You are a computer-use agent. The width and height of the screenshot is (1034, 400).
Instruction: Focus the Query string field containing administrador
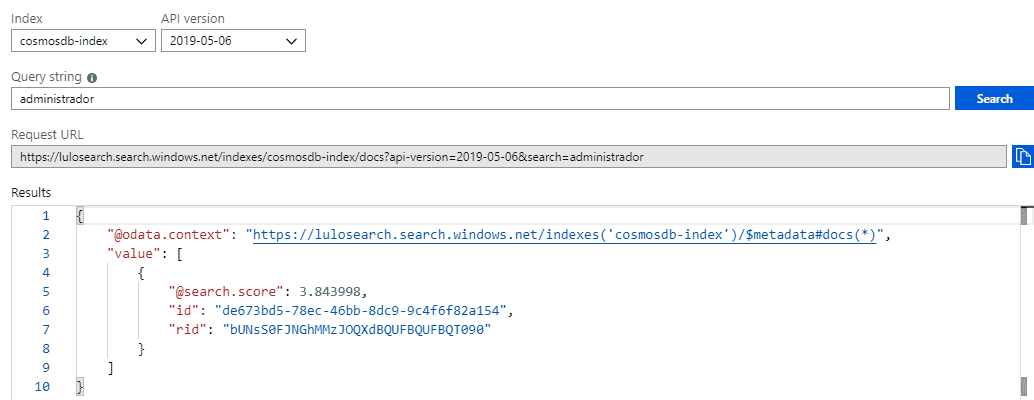click(481, 99)
